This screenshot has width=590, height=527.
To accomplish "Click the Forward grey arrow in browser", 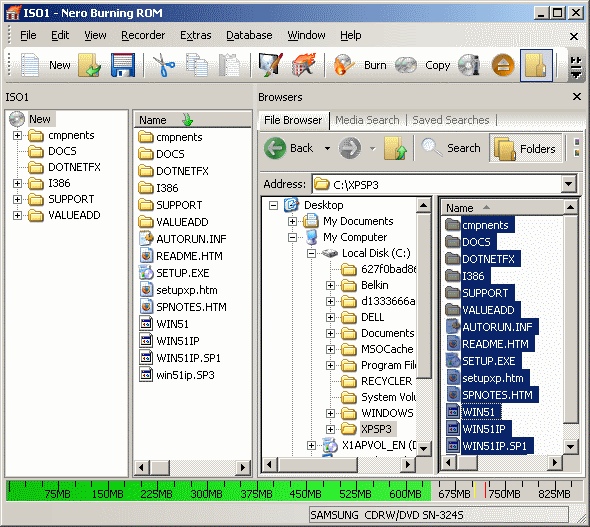I will click(350, 148).
